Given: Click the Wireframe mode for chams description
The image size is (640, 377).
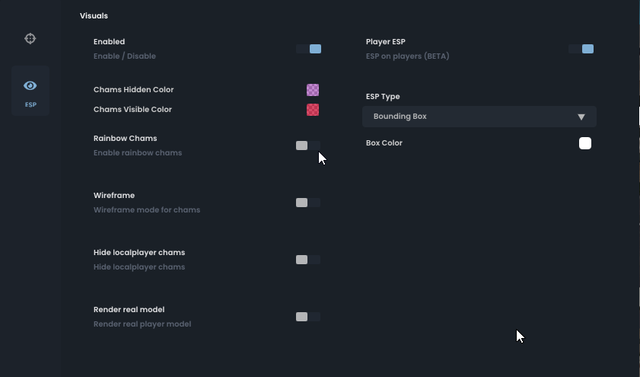Looking at the screenshot, I should pyautogui.click(x=147, y=210).
